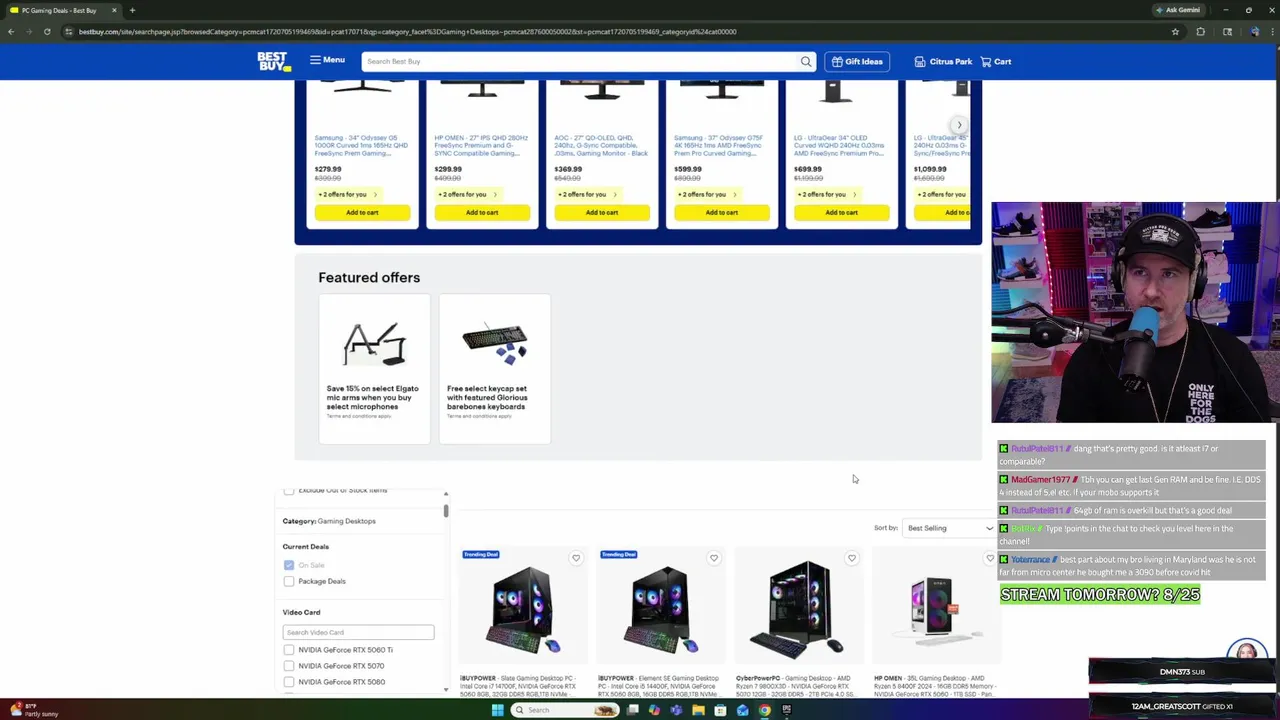Open the Mail app from taskbar

click(742, 710)
